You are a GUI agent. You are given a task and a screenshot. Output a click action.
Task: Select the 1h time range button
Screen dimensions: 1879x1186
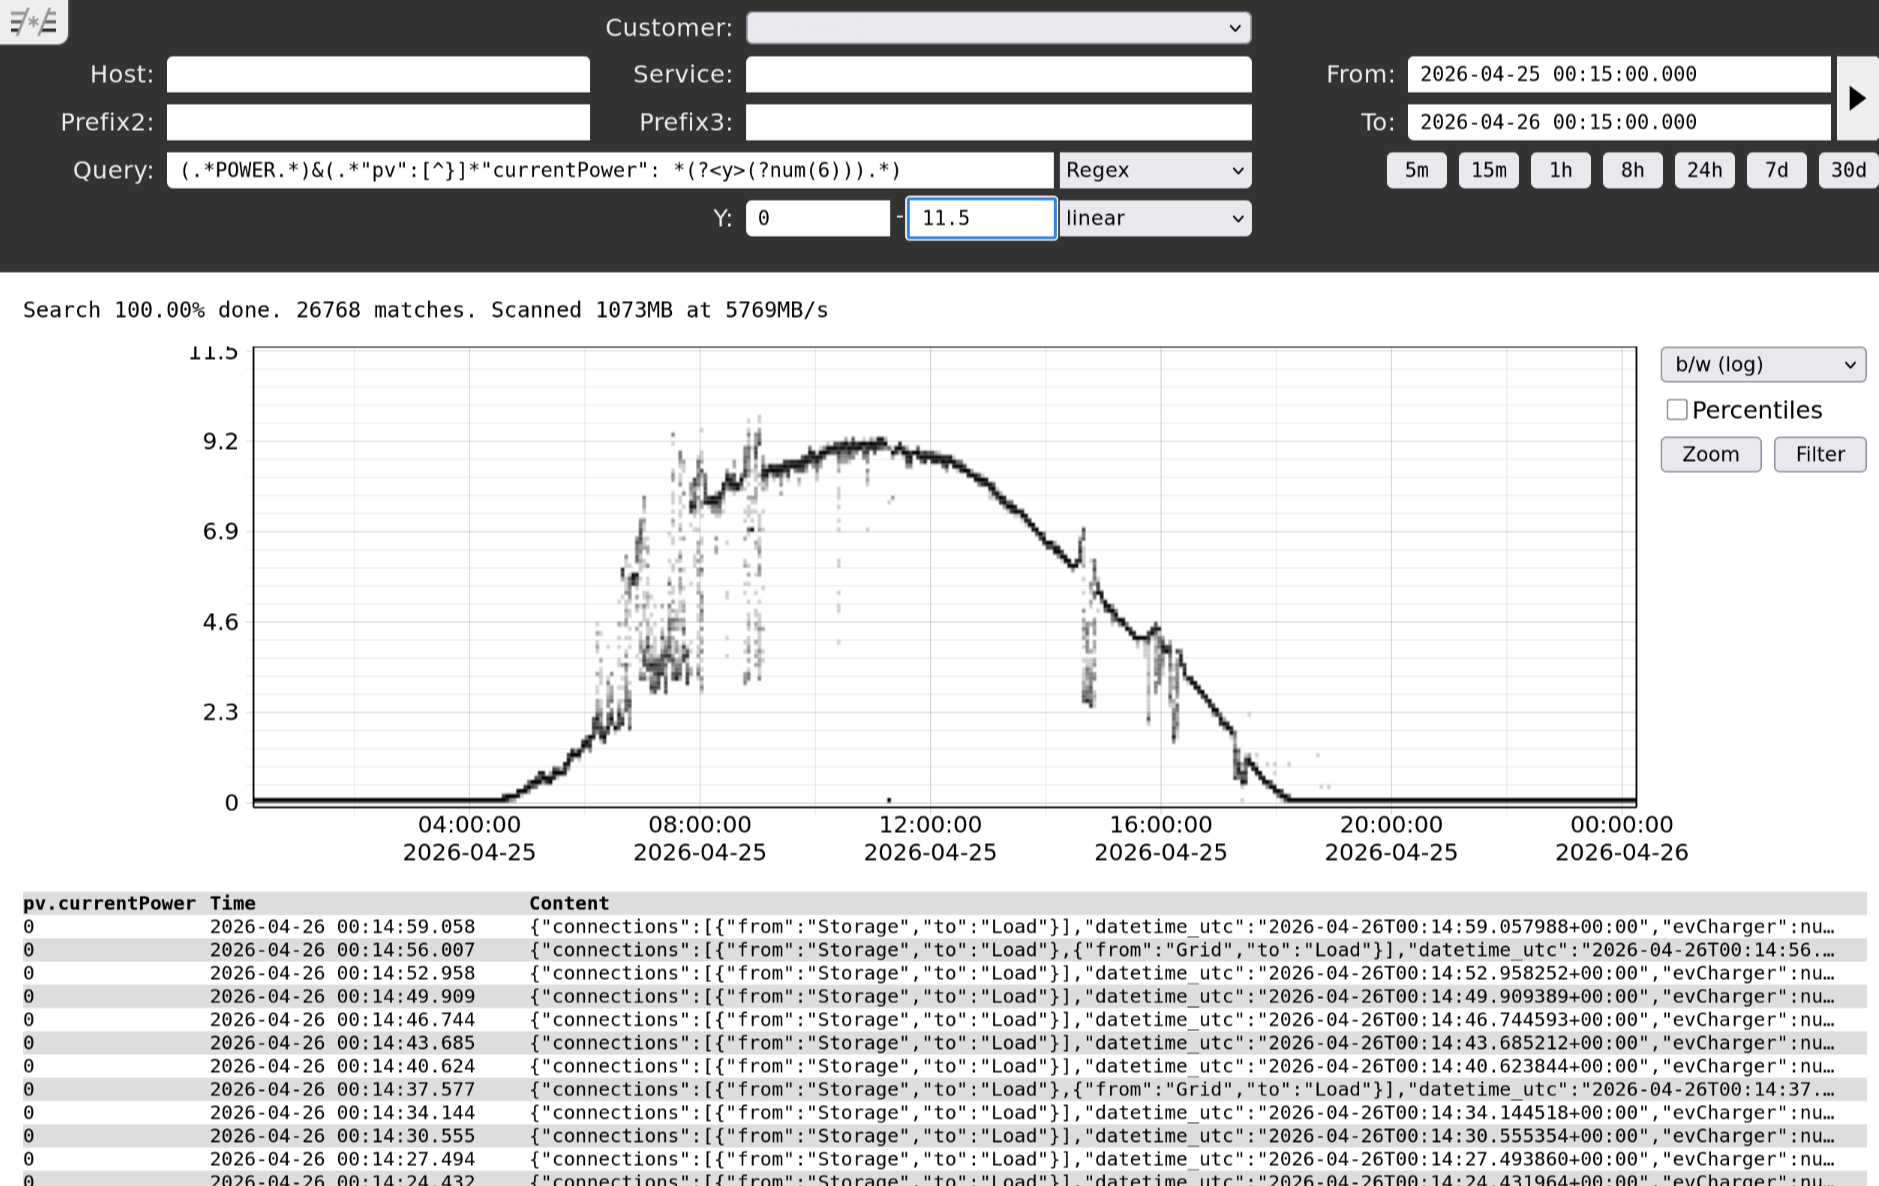[x=1560, y=170]
